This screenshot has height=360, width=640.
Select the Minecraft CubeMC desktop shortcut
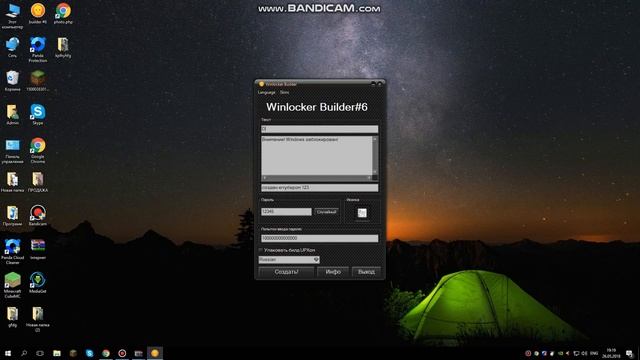pos(12,286)
